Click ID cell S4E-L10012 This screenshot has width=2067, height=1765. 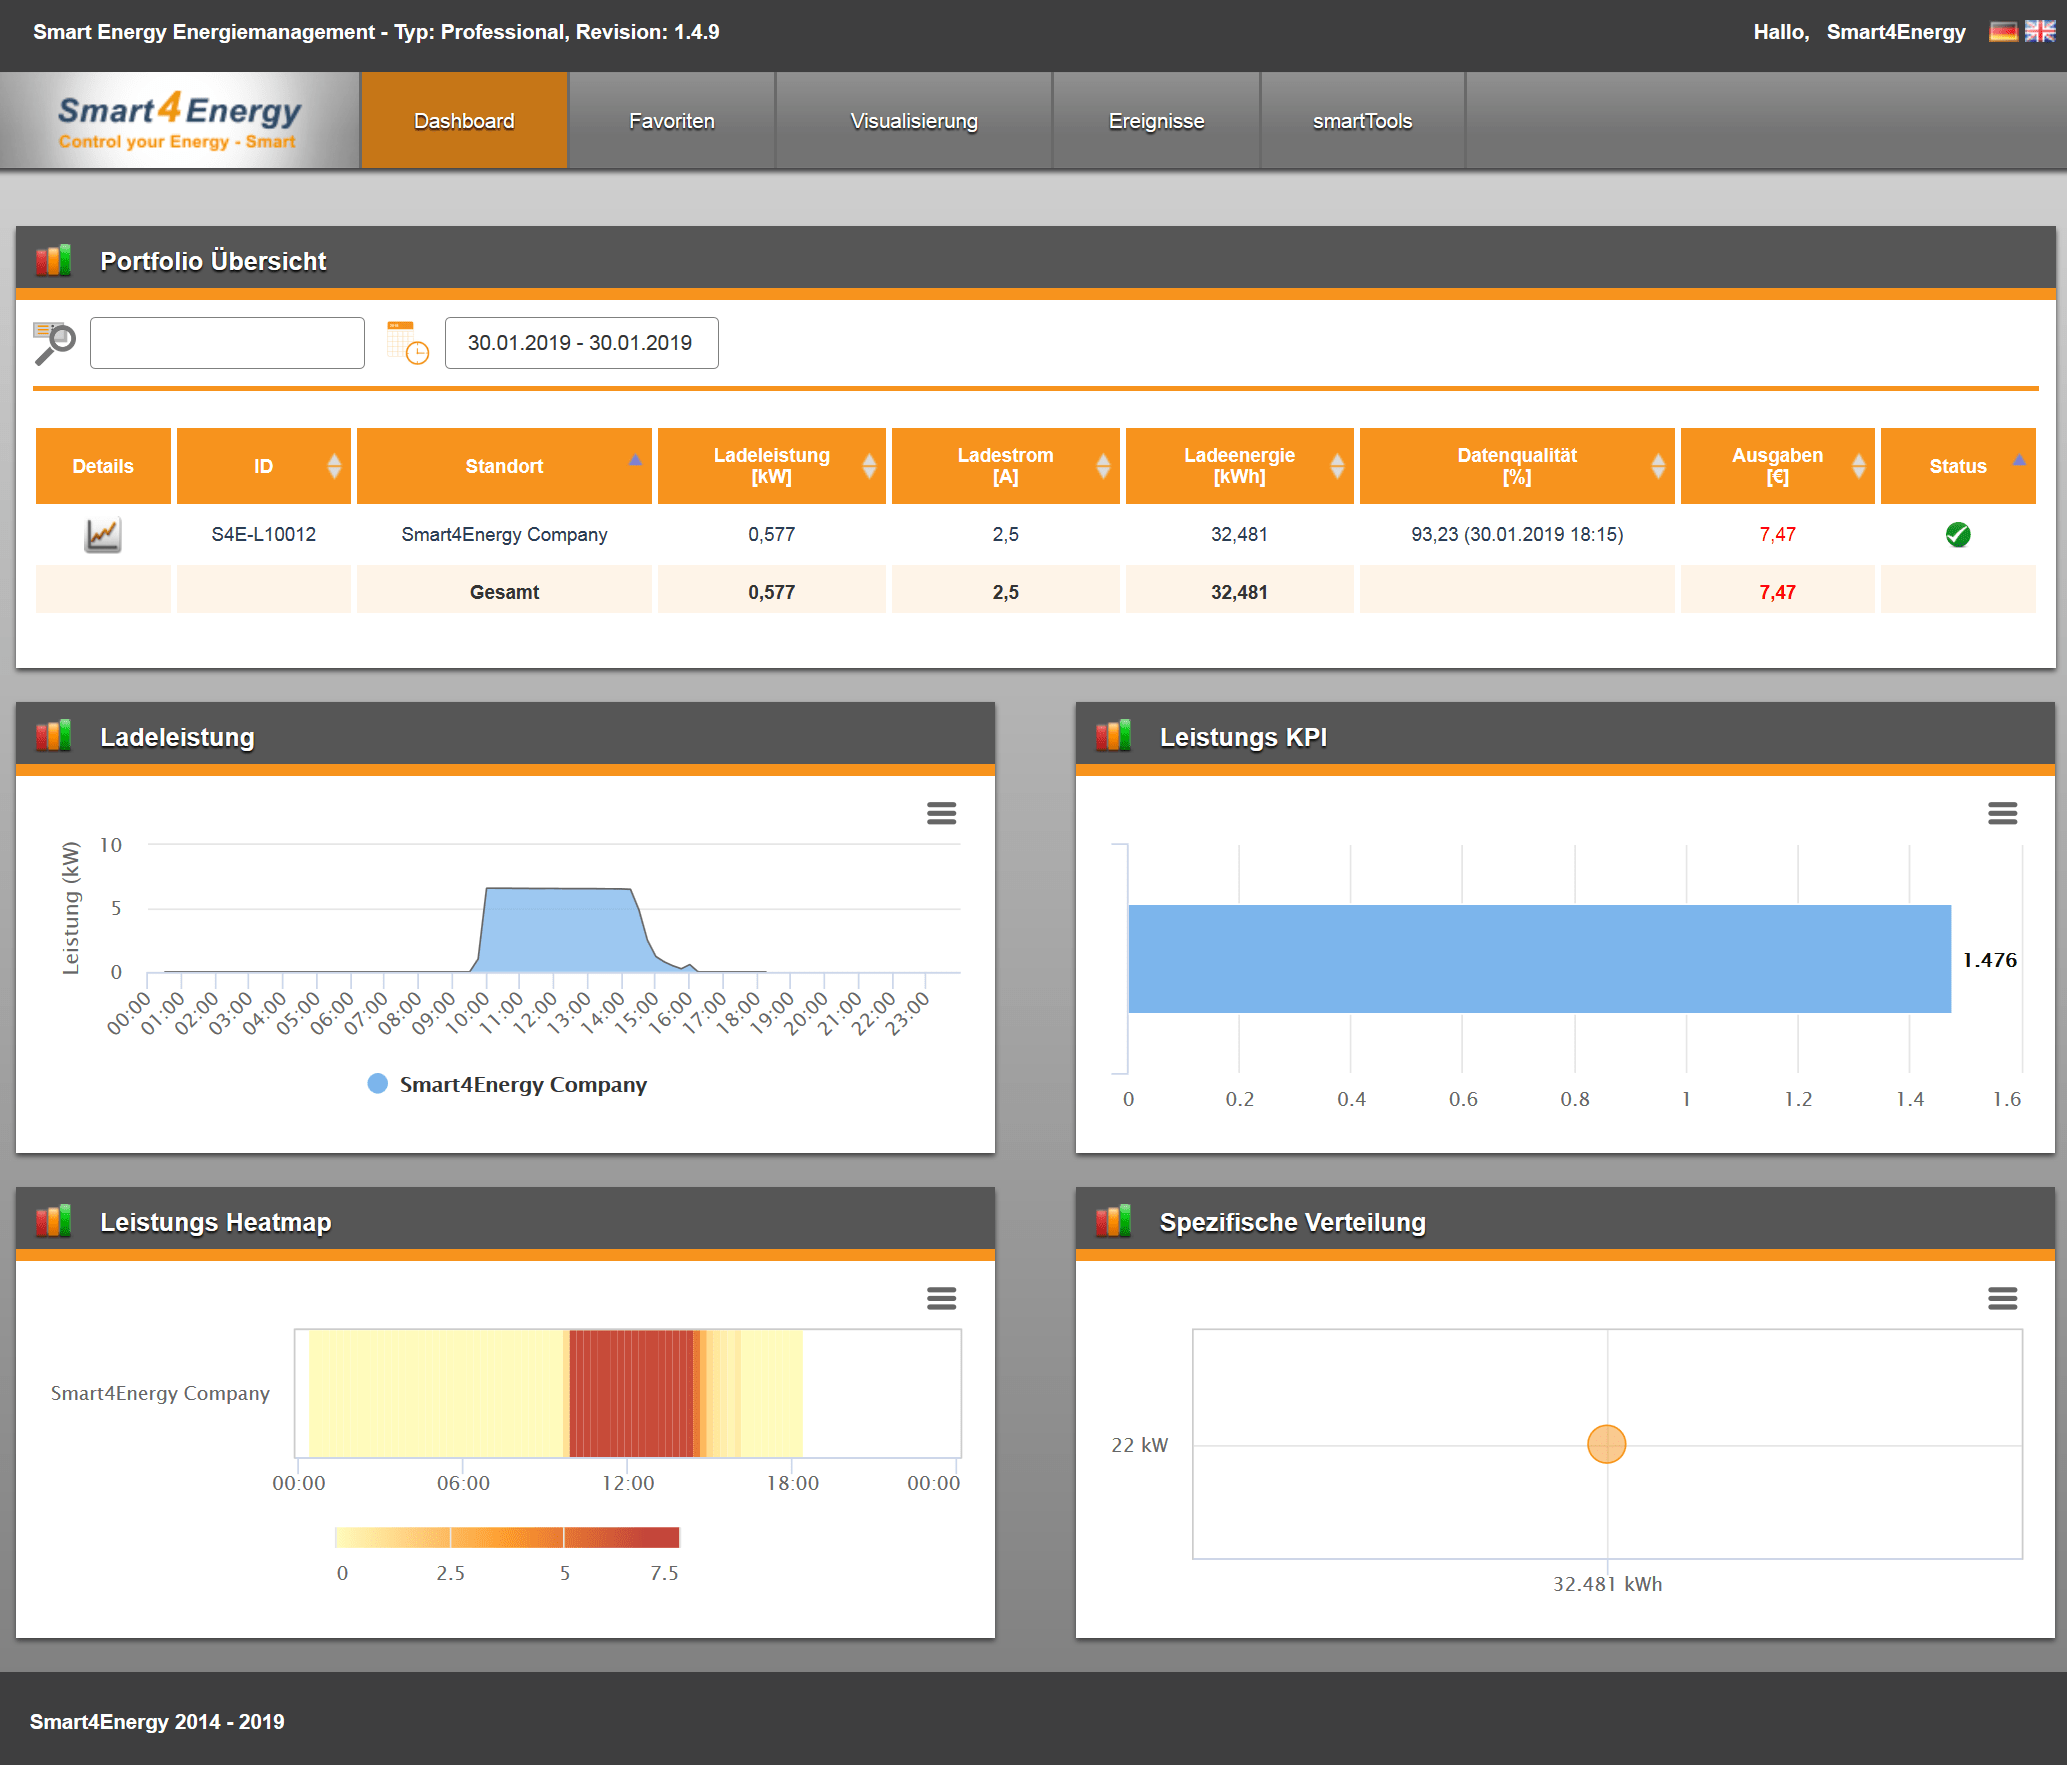coord(264,534)
